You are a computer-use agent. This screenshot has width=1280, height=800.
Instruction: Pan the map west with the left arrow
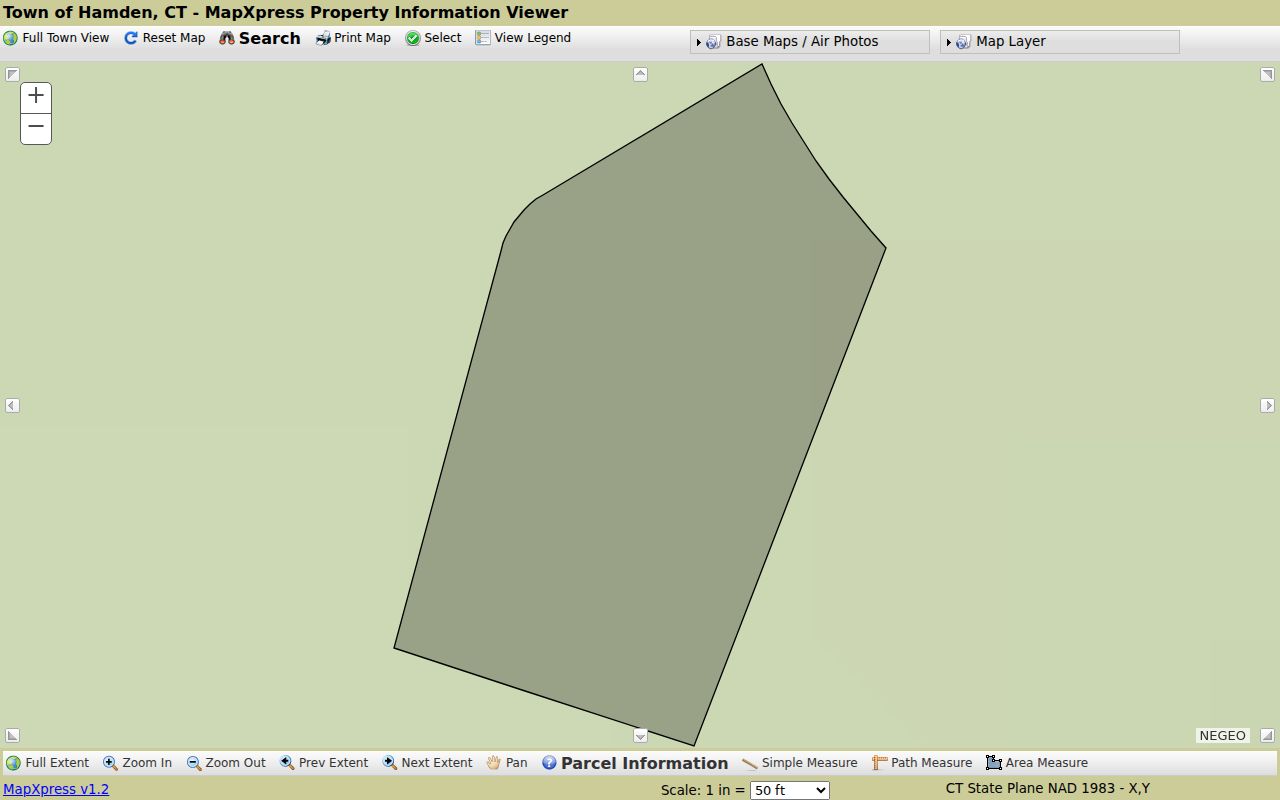click(12, 405)
